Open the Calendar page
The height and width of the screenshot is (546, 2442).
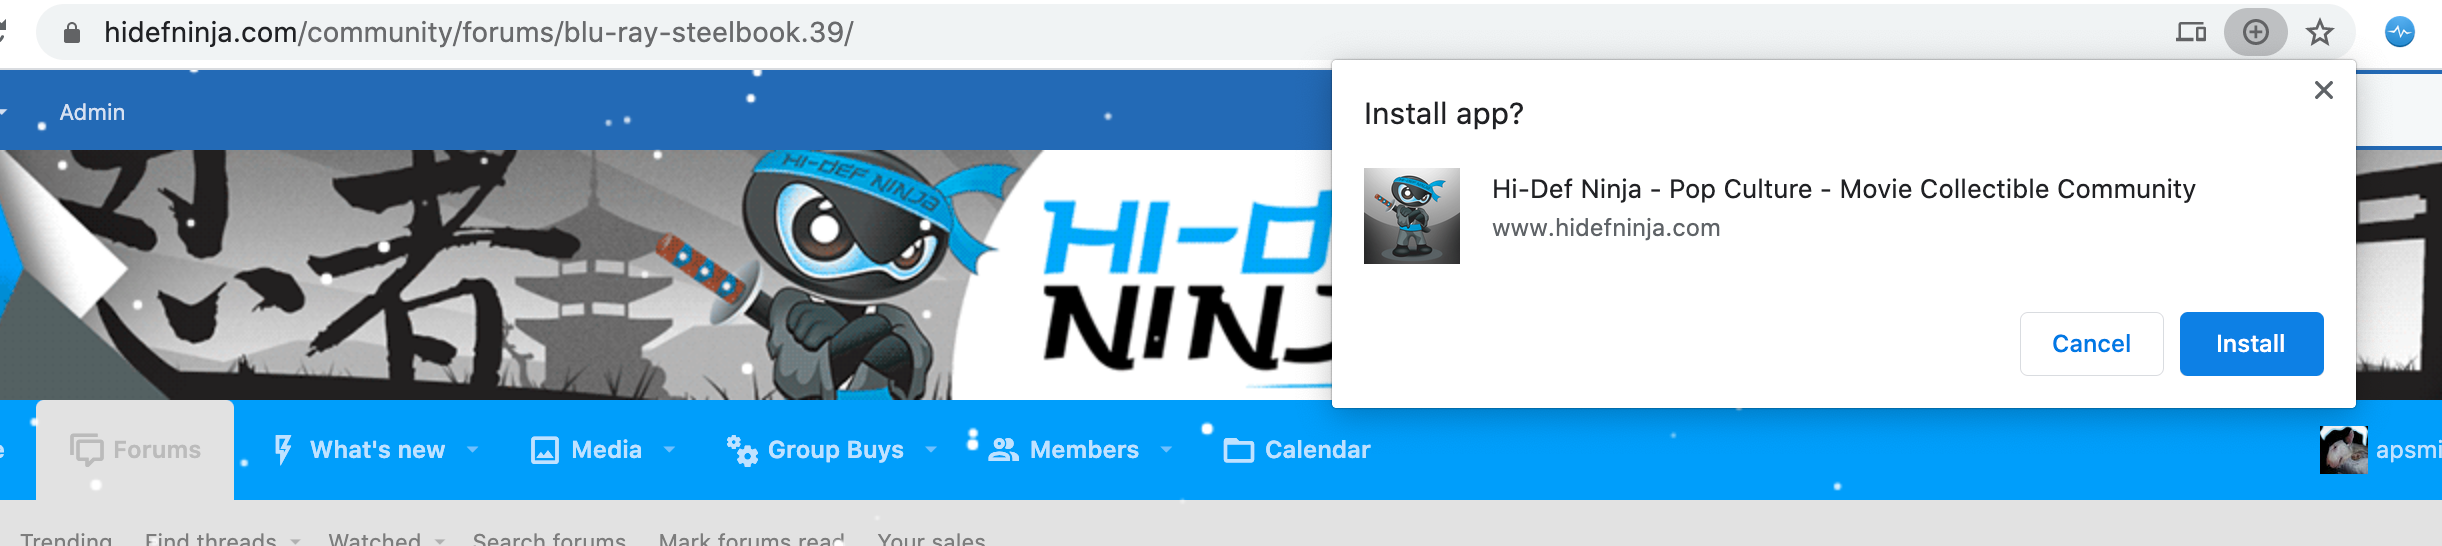pyautogui.click(x=1297, y=450)
